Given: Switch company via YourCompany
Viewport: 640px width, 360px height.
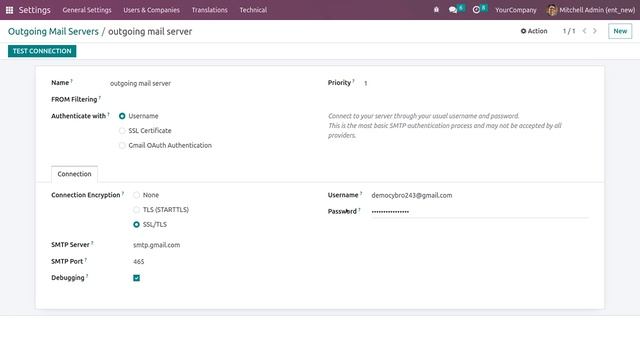Looking at the screenshot, I should [x=516, y=10].
